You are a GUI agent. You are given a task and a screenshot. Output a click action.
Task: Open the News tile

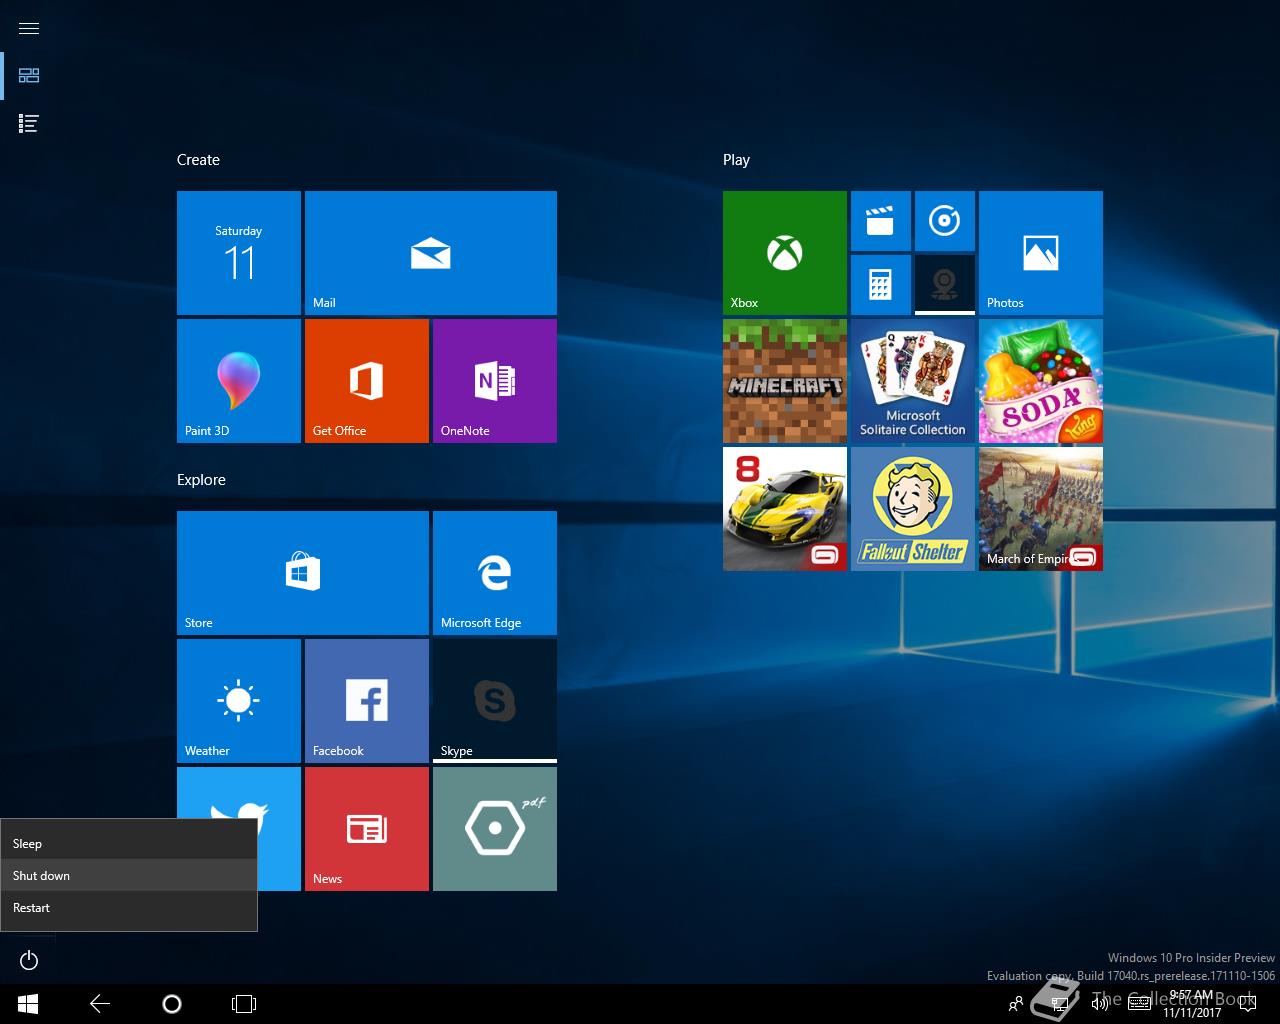coord(367,829)
